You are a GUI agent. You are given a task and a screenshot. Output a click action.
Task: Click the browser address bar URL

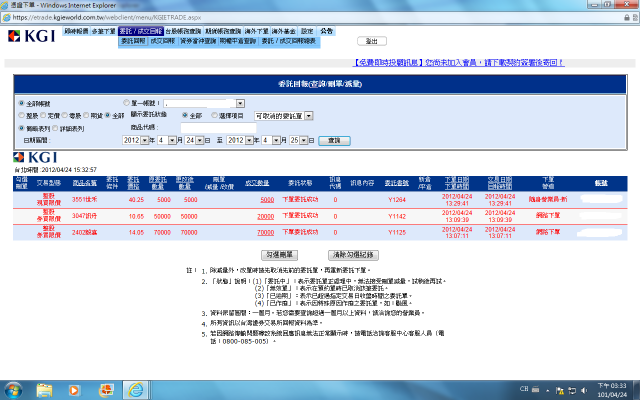pyautogui.click(x=107, y=18)
